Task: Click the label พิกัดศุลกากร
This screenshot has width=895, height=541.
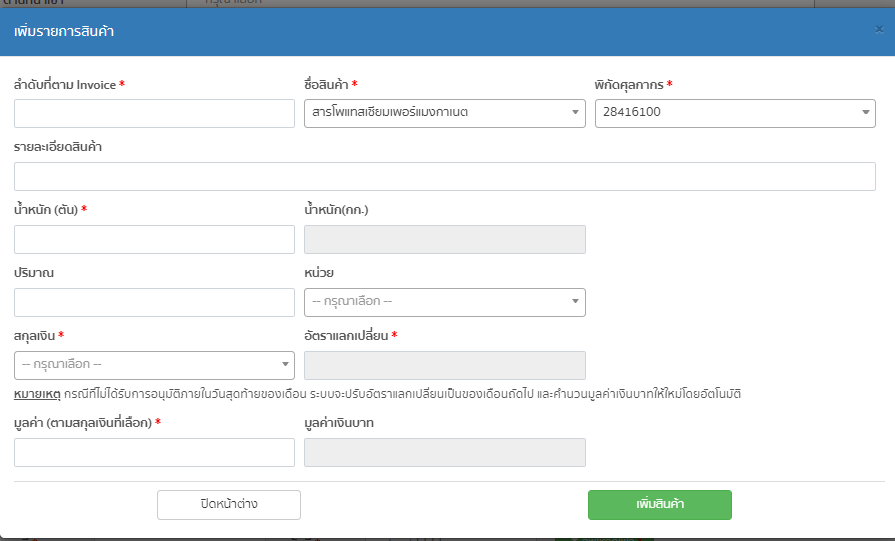Action: point(628,84)
